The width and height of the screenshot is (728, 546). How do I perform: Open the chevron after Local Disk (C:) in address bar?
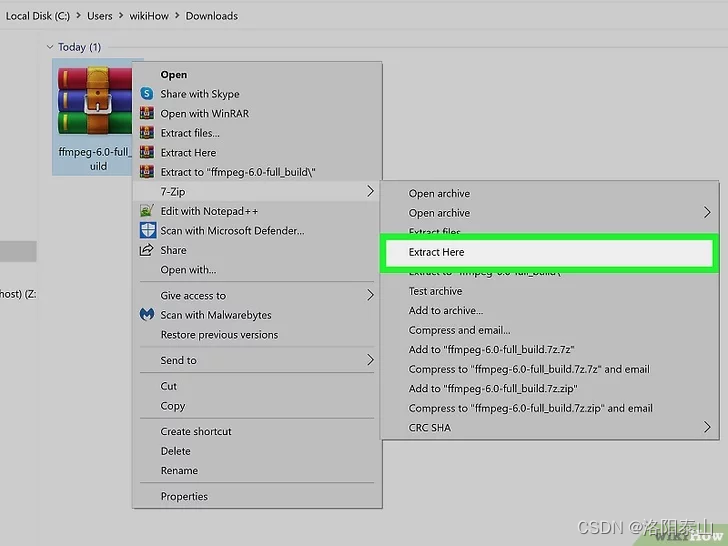pyautogui.click(x=78, y=16)
